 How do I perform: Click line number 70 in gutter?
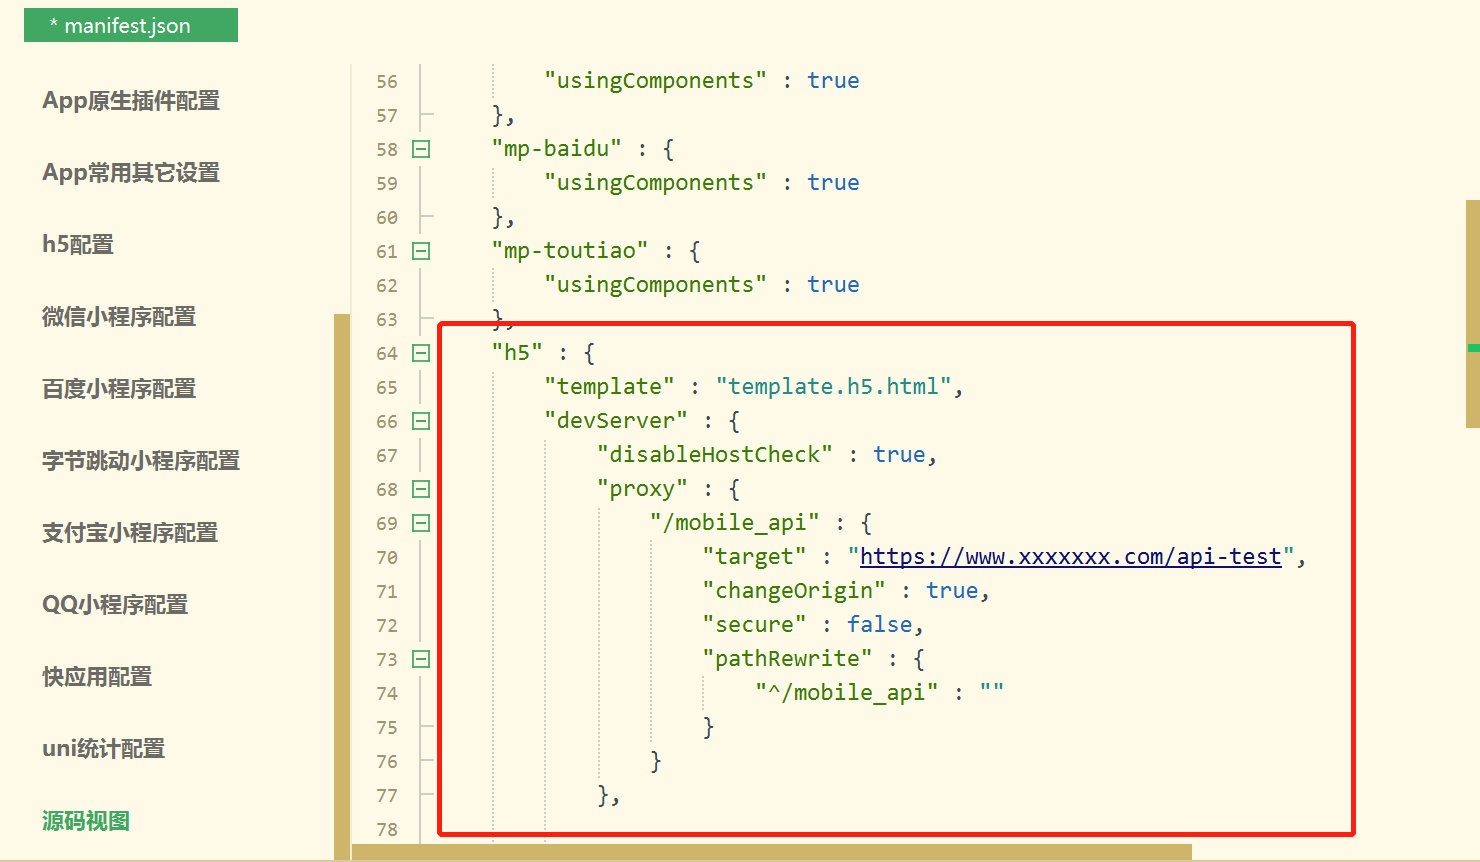[387, 558]
